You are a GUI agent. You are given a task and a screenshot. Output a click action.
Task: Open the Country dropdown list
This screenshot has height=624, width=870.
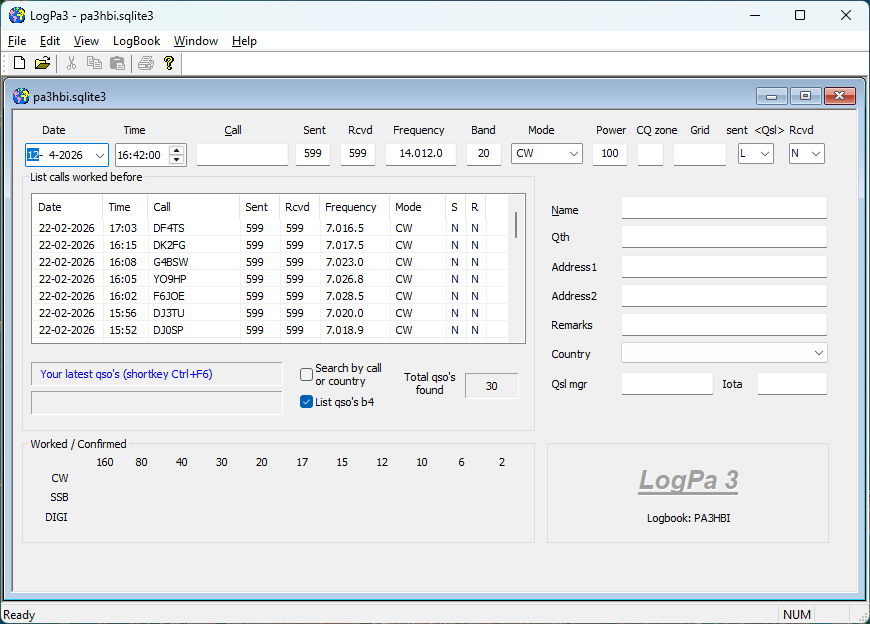click(819, 354)
